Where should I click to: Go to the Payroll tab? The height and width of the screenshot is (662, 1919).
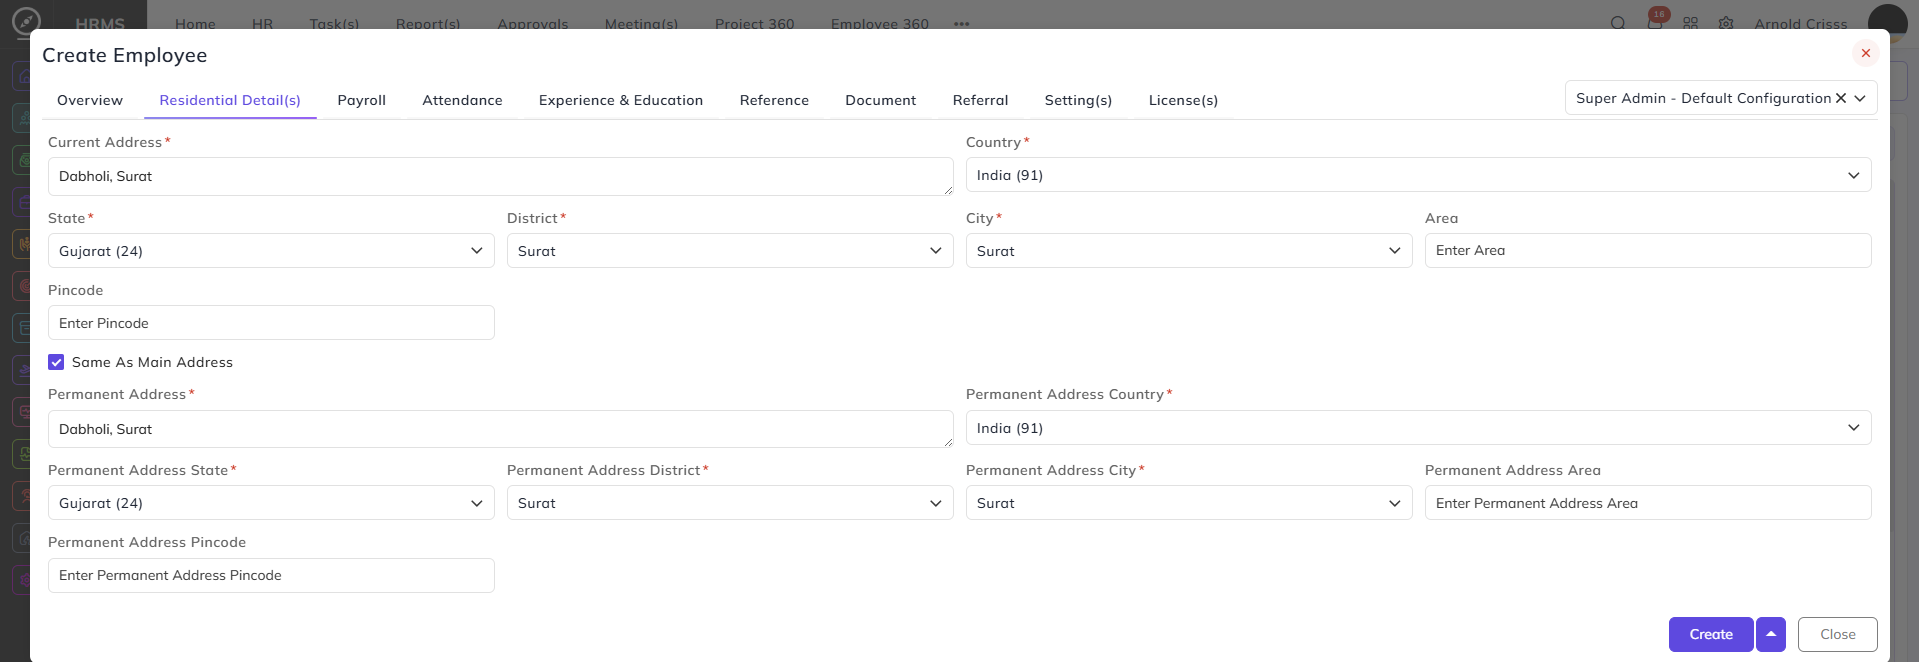click(362, 100)
